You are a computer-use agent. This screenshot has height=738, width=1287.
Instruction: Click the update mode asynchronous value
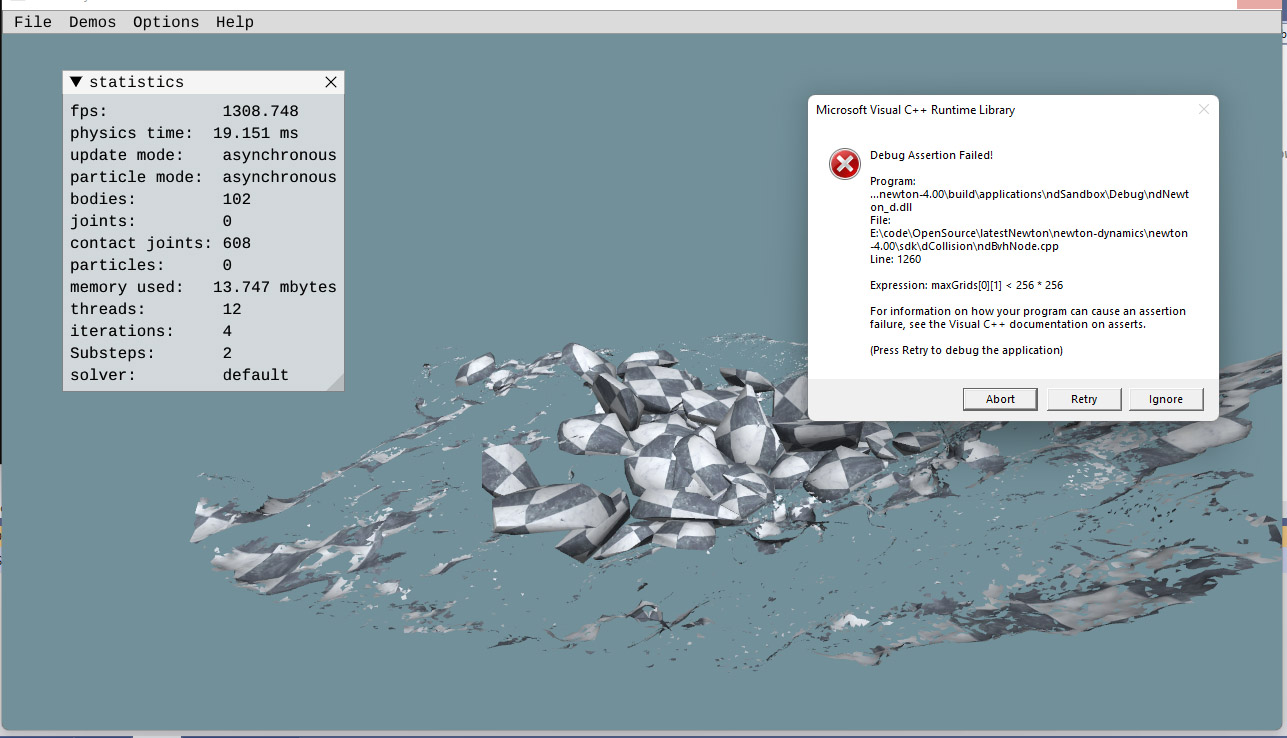279,155
